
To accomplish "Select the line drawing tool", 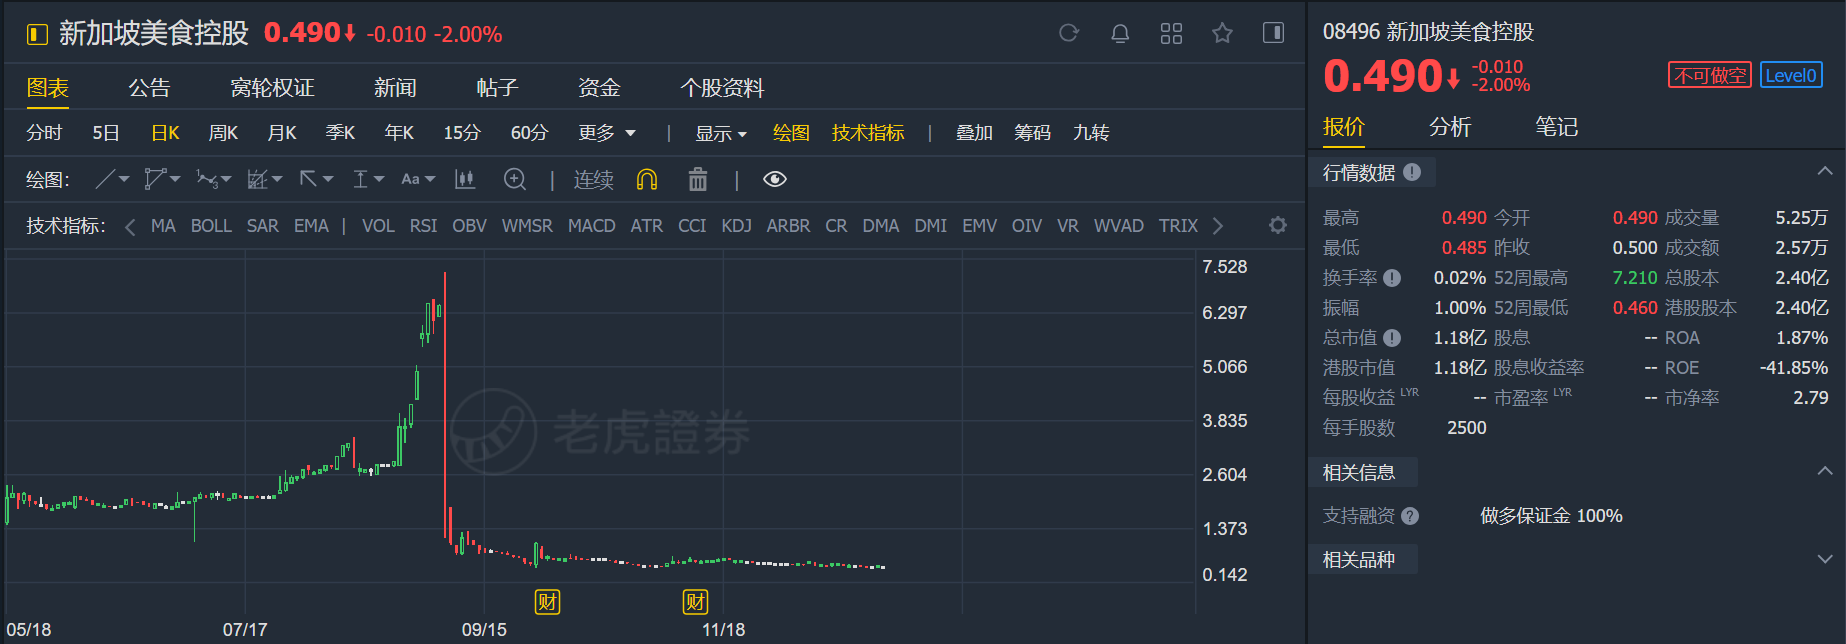I will click(x=105, y=179).
